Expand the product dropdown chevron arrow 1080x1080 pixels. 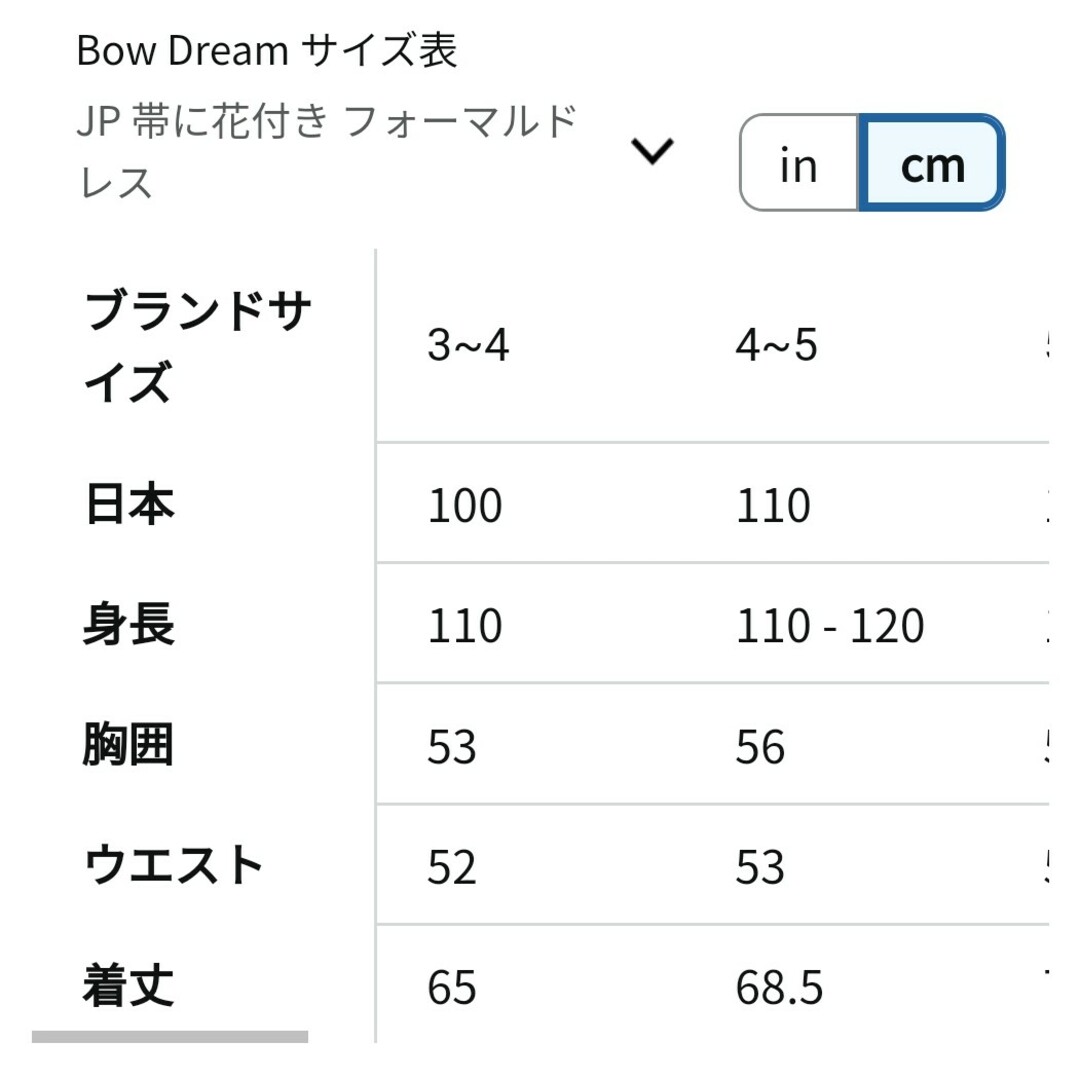click(652, 151)
